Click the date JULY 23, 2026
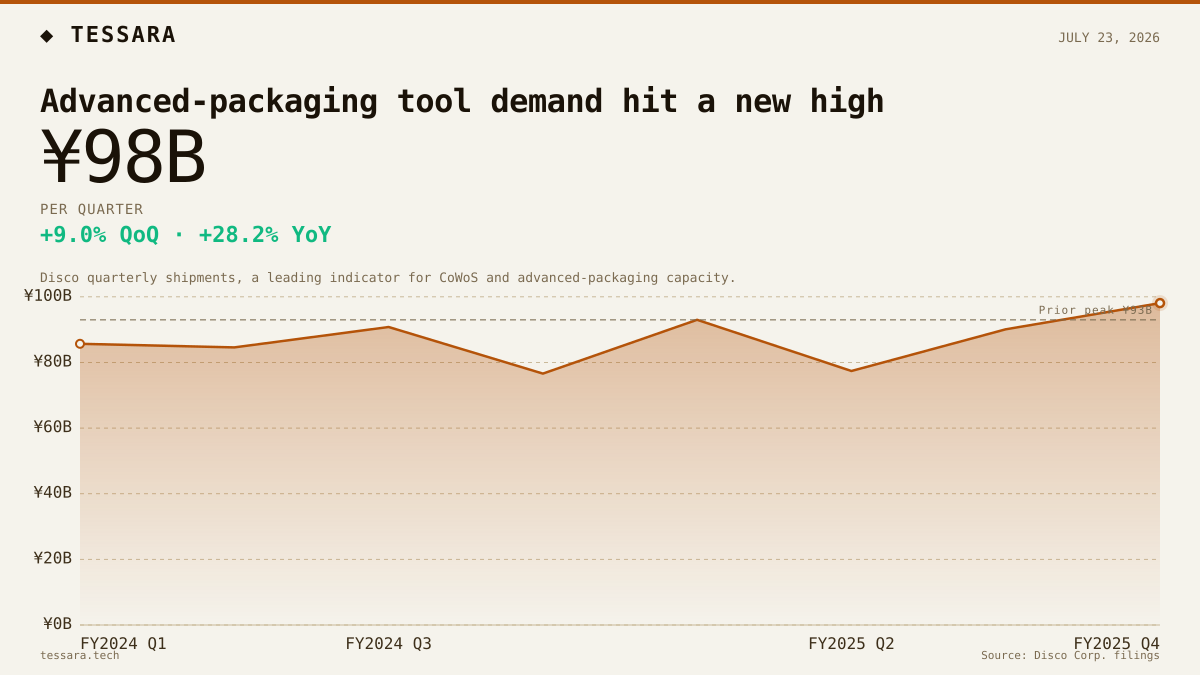 click(x=1109, y=38)
